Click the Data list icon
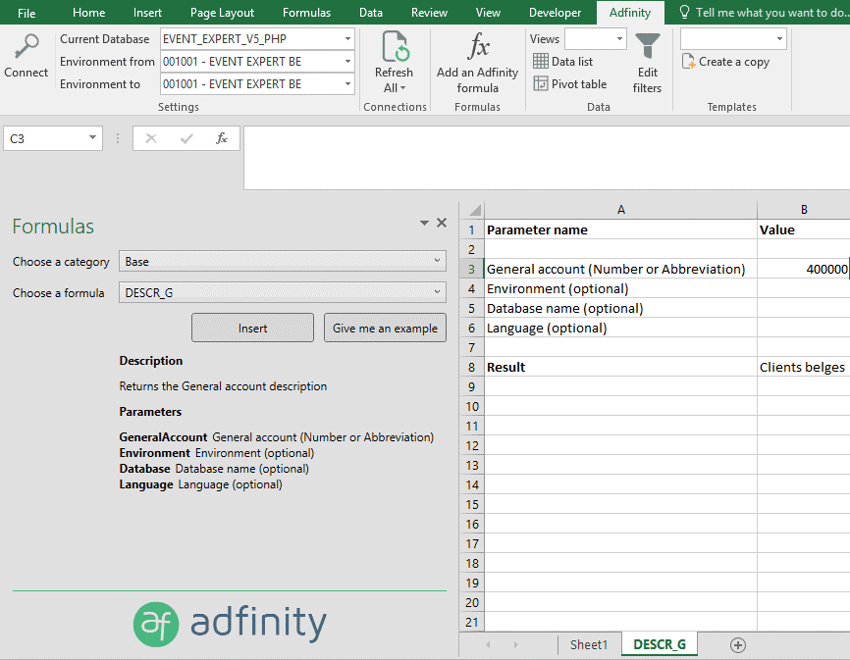The width and height of the screenshot is (850, 660). click(541, 62)
